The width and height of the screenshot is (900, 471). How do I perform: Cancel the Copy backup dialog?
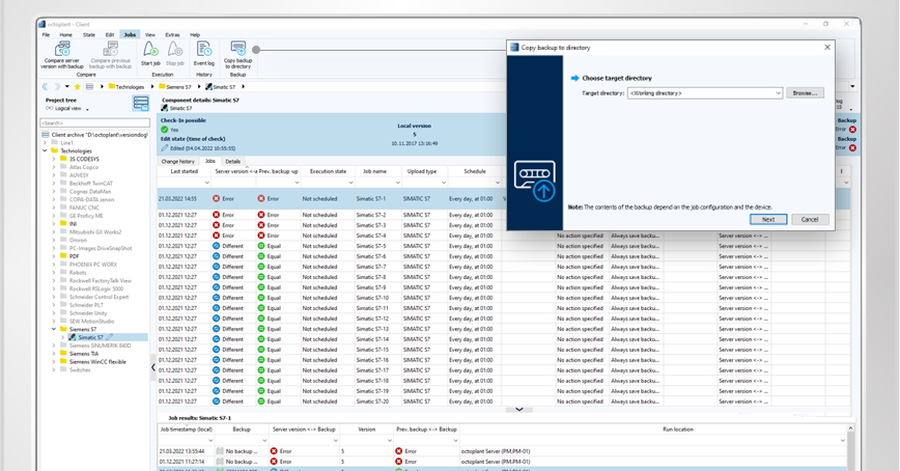tap(810, 219)
